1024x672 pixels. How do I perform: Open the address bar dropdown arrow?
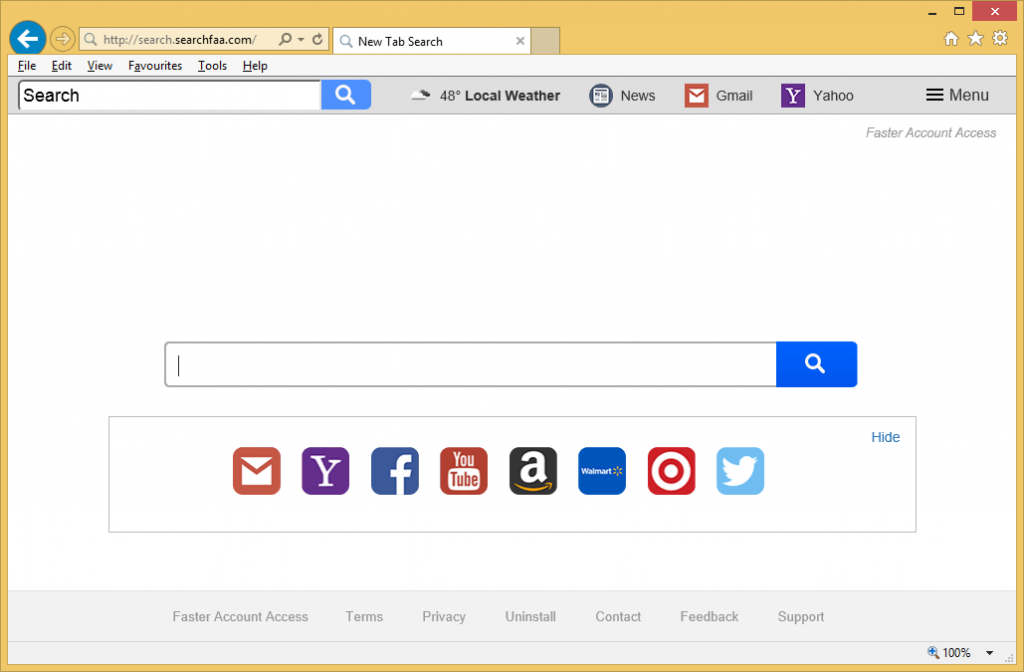[301, 40]
